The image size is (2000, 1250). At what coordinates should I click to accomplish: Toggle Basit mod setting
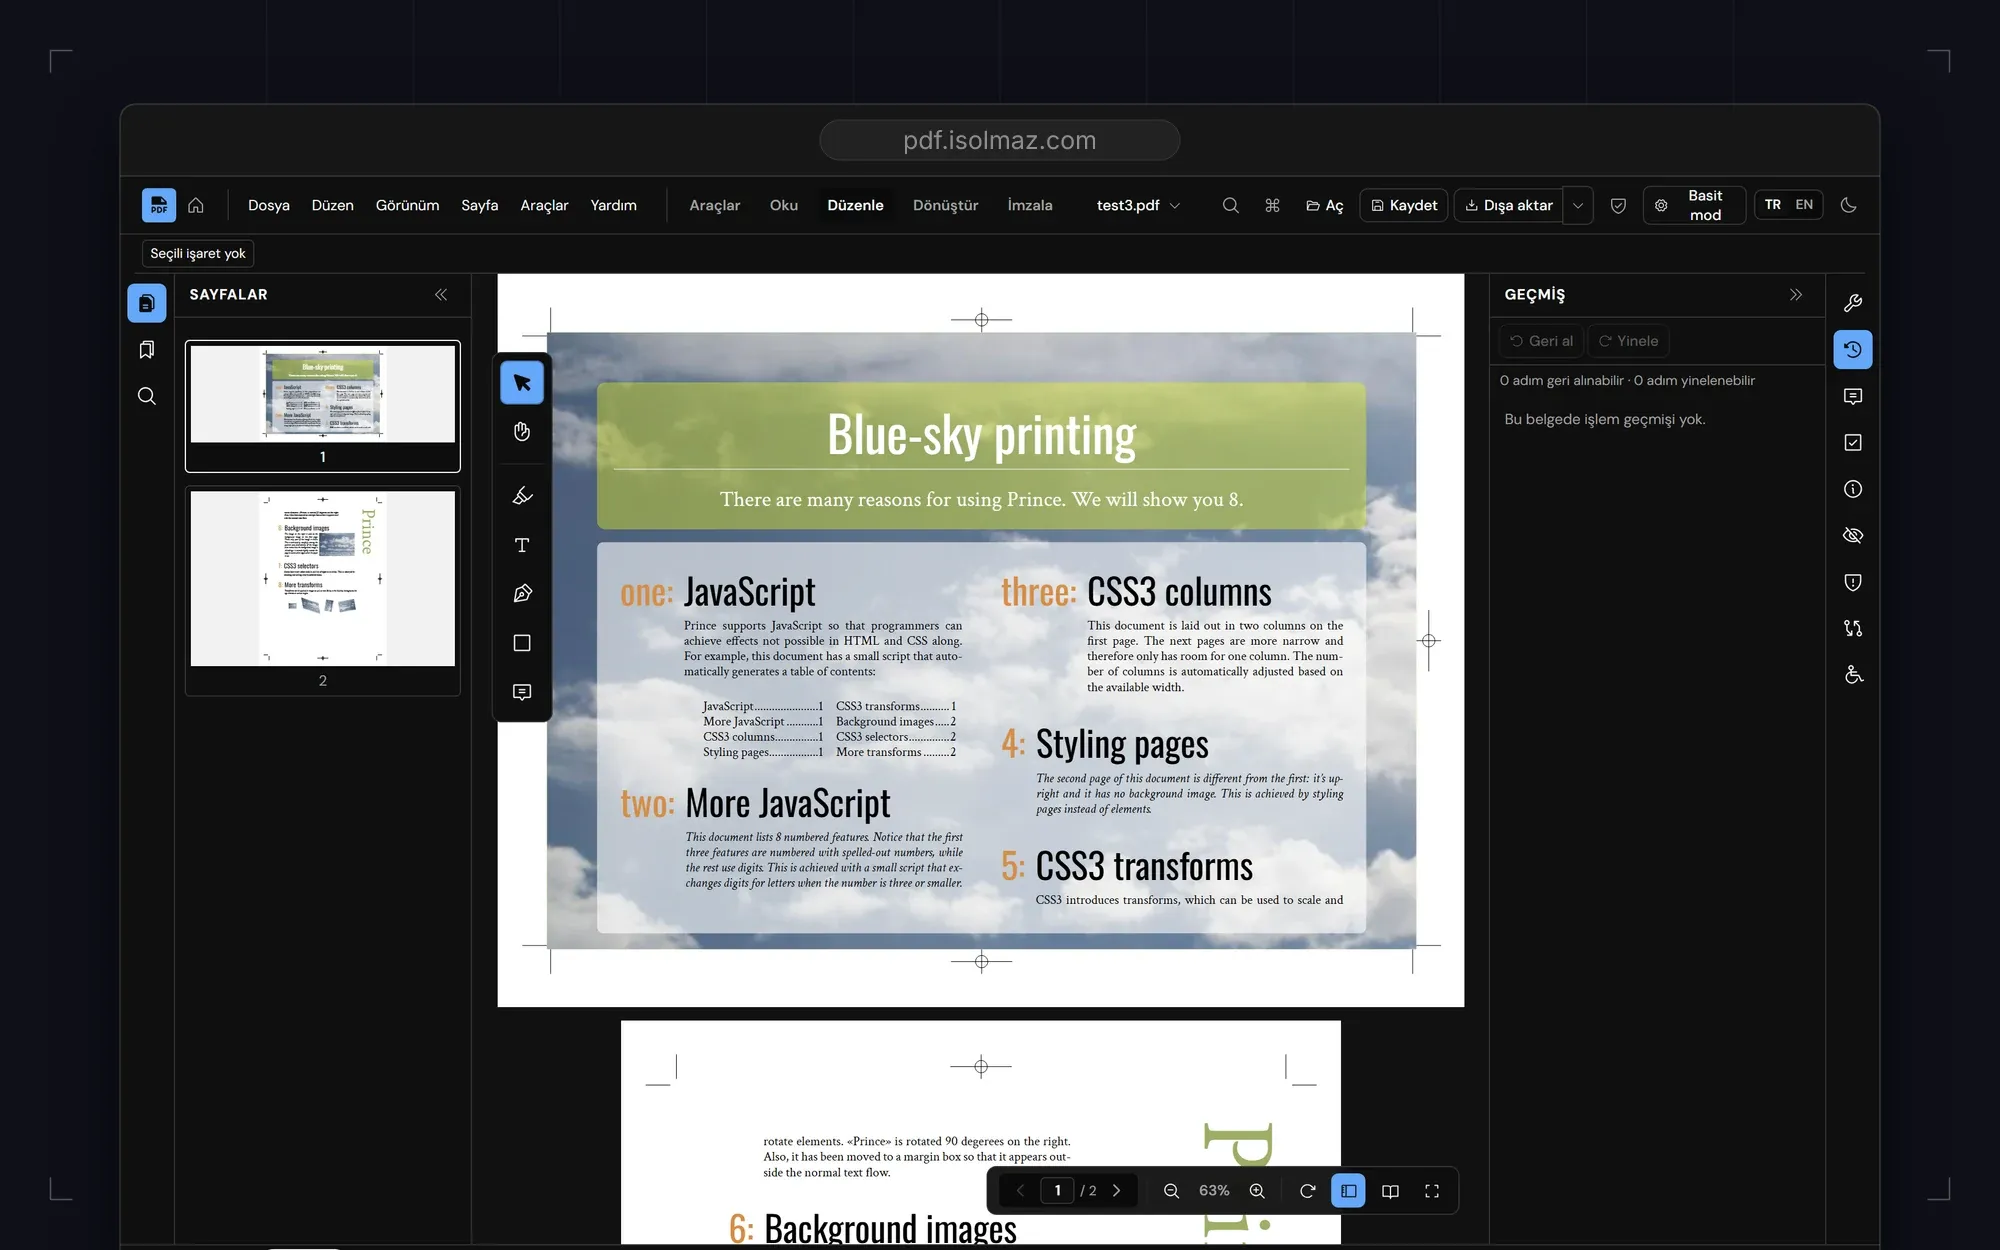coord(1694,205)
